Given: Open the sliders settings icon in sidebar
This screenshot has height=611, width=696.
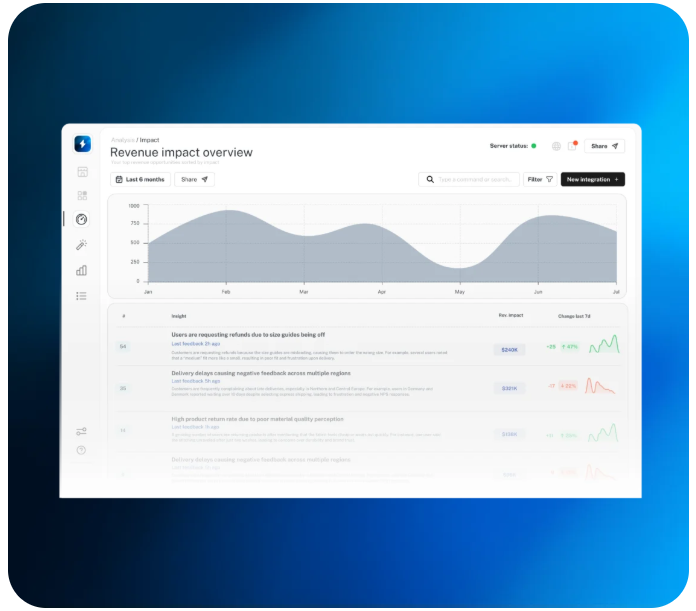Looking at the screenshot, I should (82, 432).
